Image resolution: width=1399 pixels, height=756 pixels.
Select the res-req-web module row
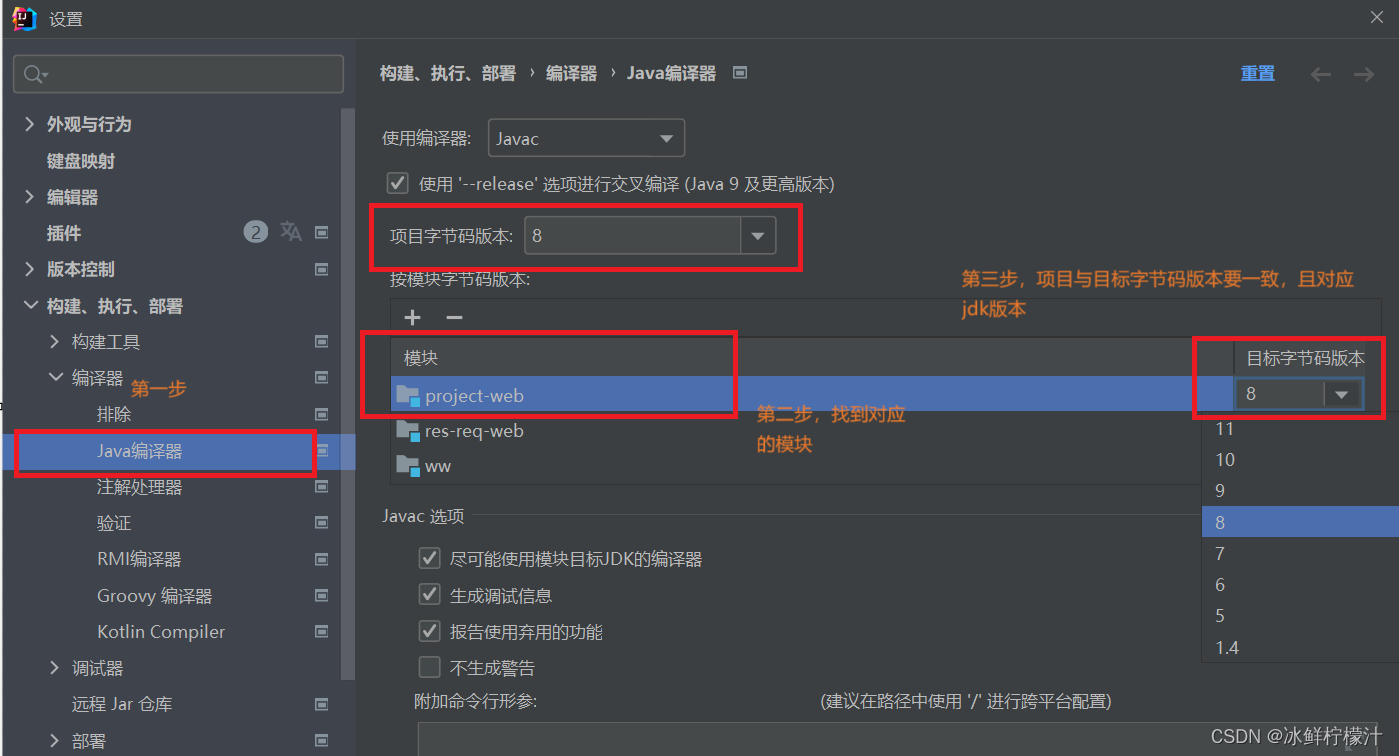coord(796,431)
